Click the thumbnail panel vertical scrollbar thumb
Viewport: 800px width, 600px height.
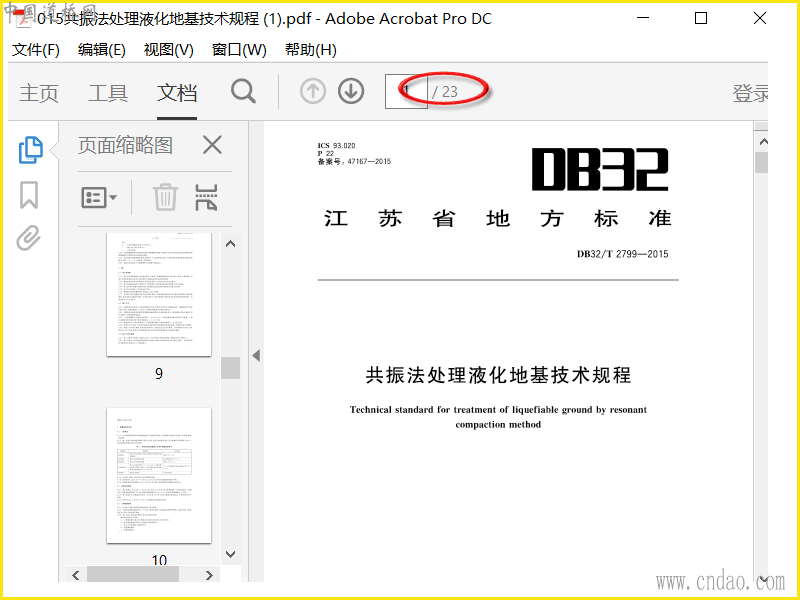(x=231, y=368)
